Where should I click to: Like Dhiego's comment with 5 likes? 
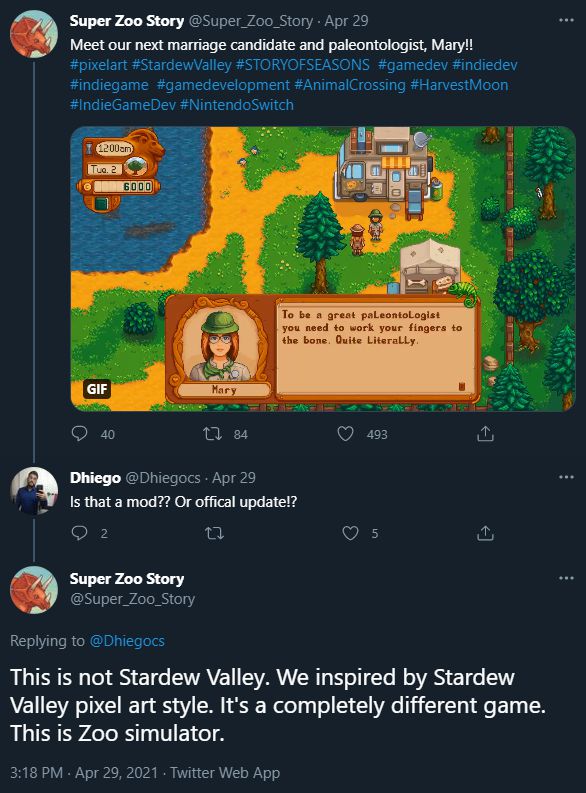click(x=350, y=533)
